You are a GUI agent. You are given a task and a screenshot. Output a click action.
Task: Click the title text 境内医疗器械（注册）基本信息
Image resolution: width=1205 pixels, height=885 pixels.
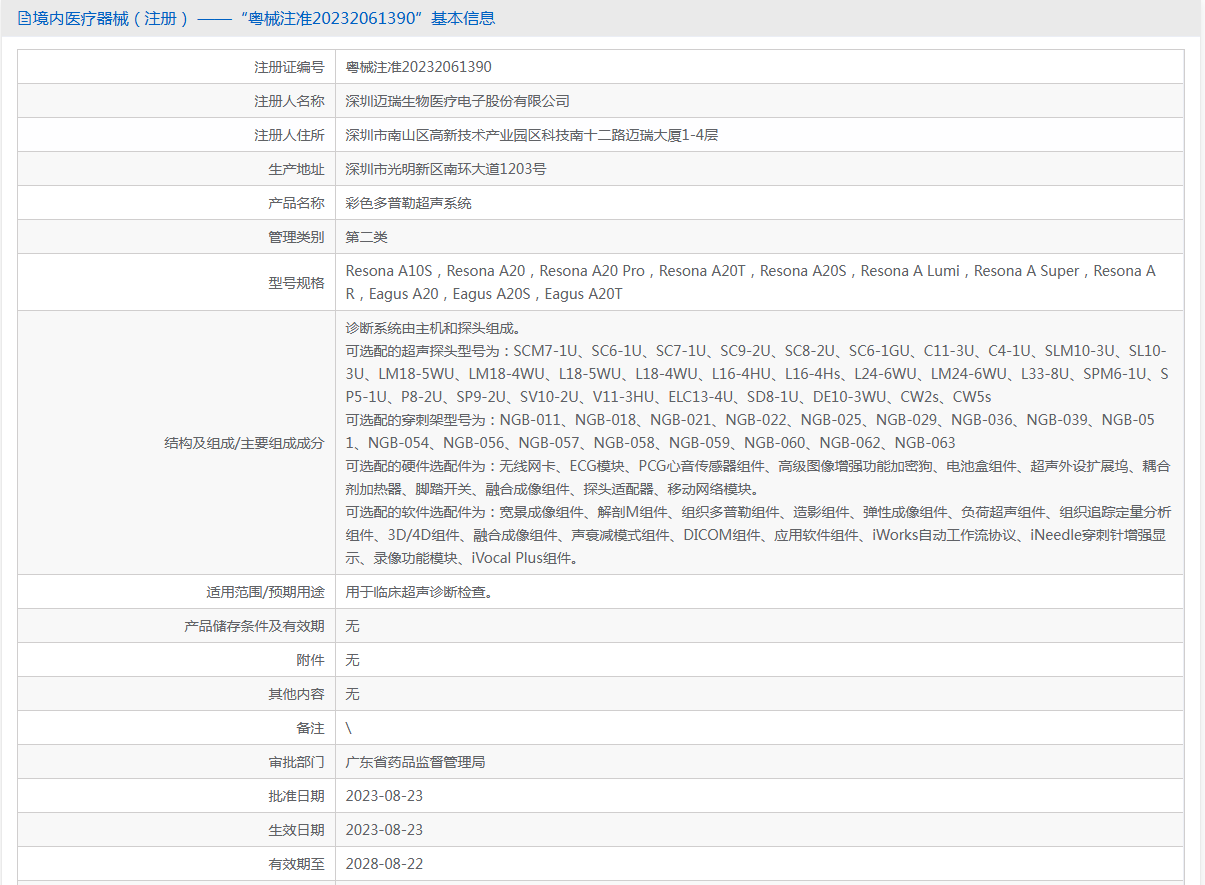pos(264,18)
